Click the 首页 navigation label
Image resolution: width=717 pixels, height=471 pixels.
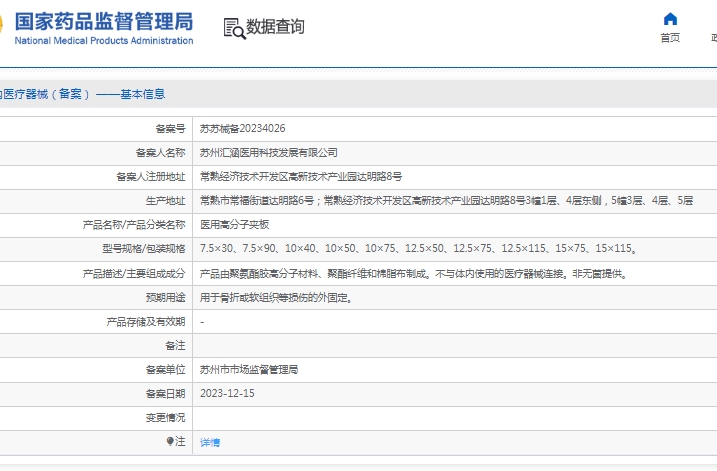(670, 37)
